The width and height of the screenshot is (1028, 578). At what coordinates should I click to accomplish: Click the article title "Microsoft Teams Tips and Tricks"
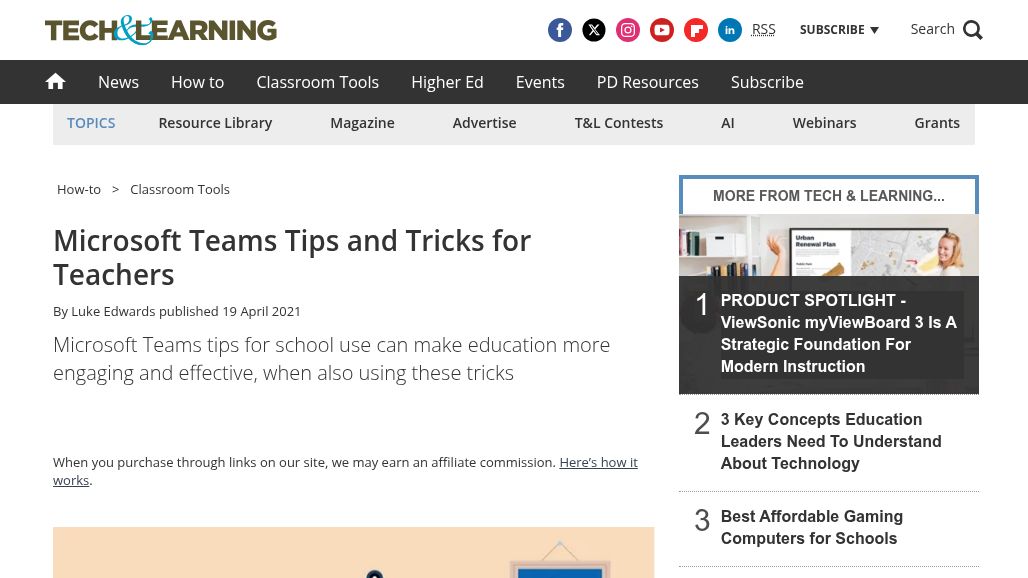pyautogui.click(x=292, y=258)
